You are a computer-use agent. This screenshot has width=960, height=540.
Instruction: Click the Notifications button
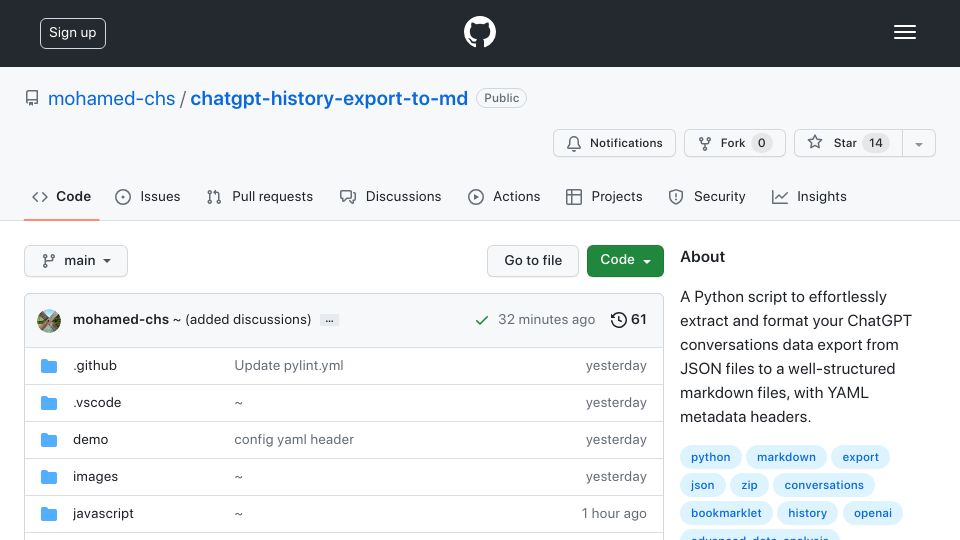click(614, 143)
